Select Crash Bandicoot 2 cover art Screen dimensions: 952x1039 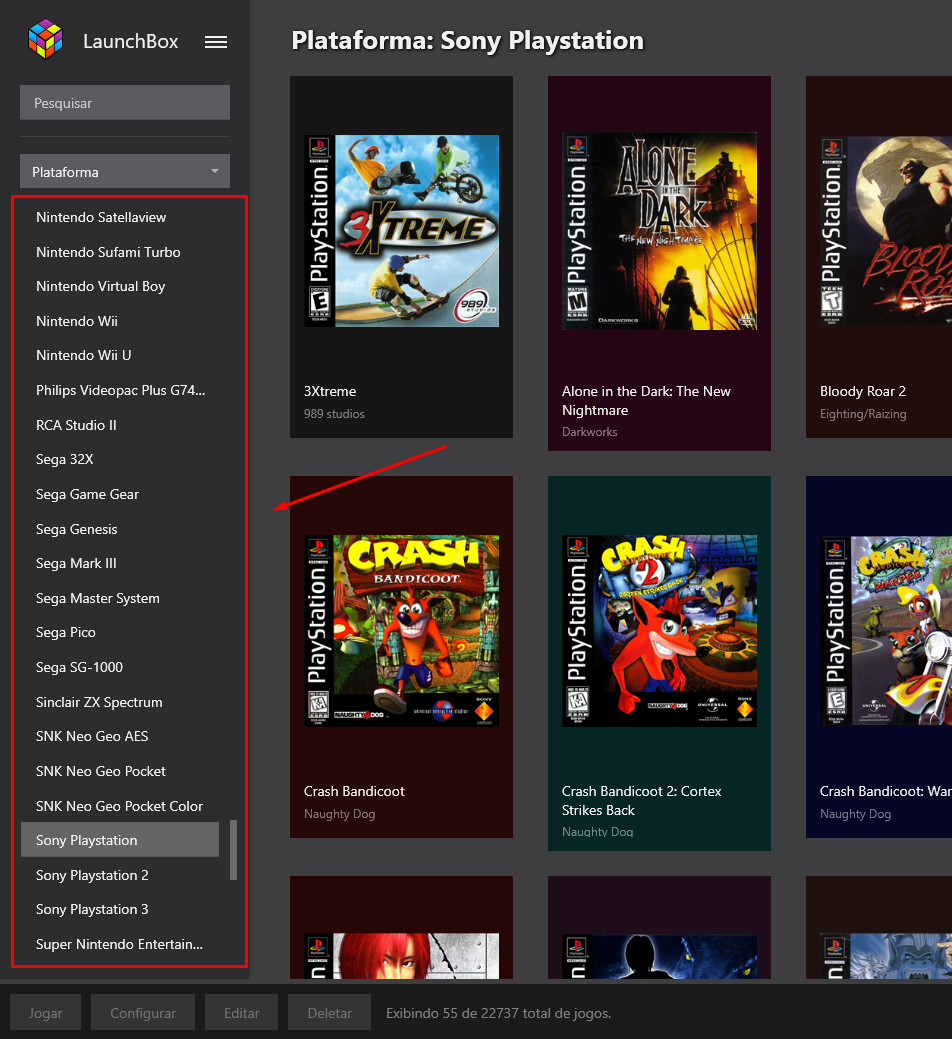click(x=659, y=631)
